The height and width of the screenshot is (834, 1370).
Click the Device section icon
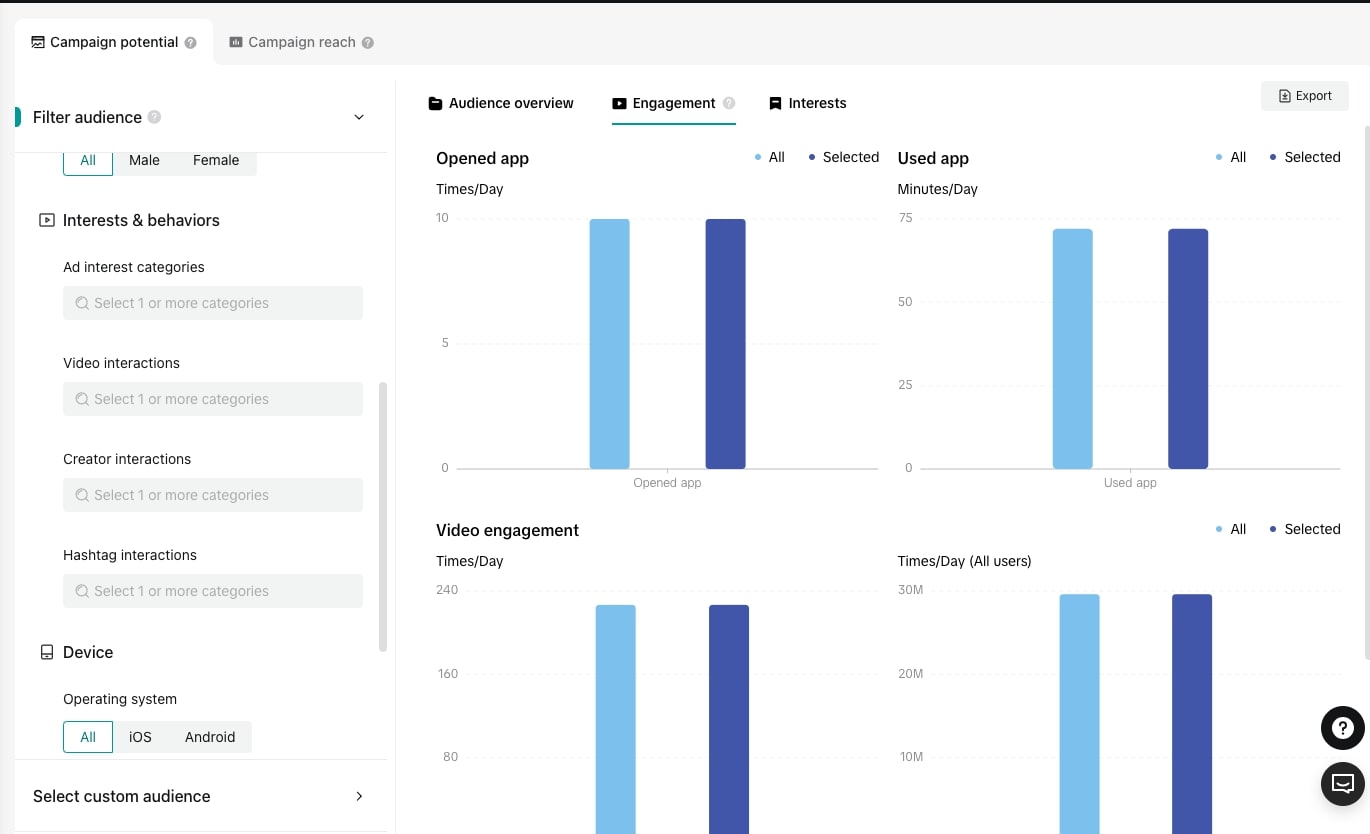point(46,652)
